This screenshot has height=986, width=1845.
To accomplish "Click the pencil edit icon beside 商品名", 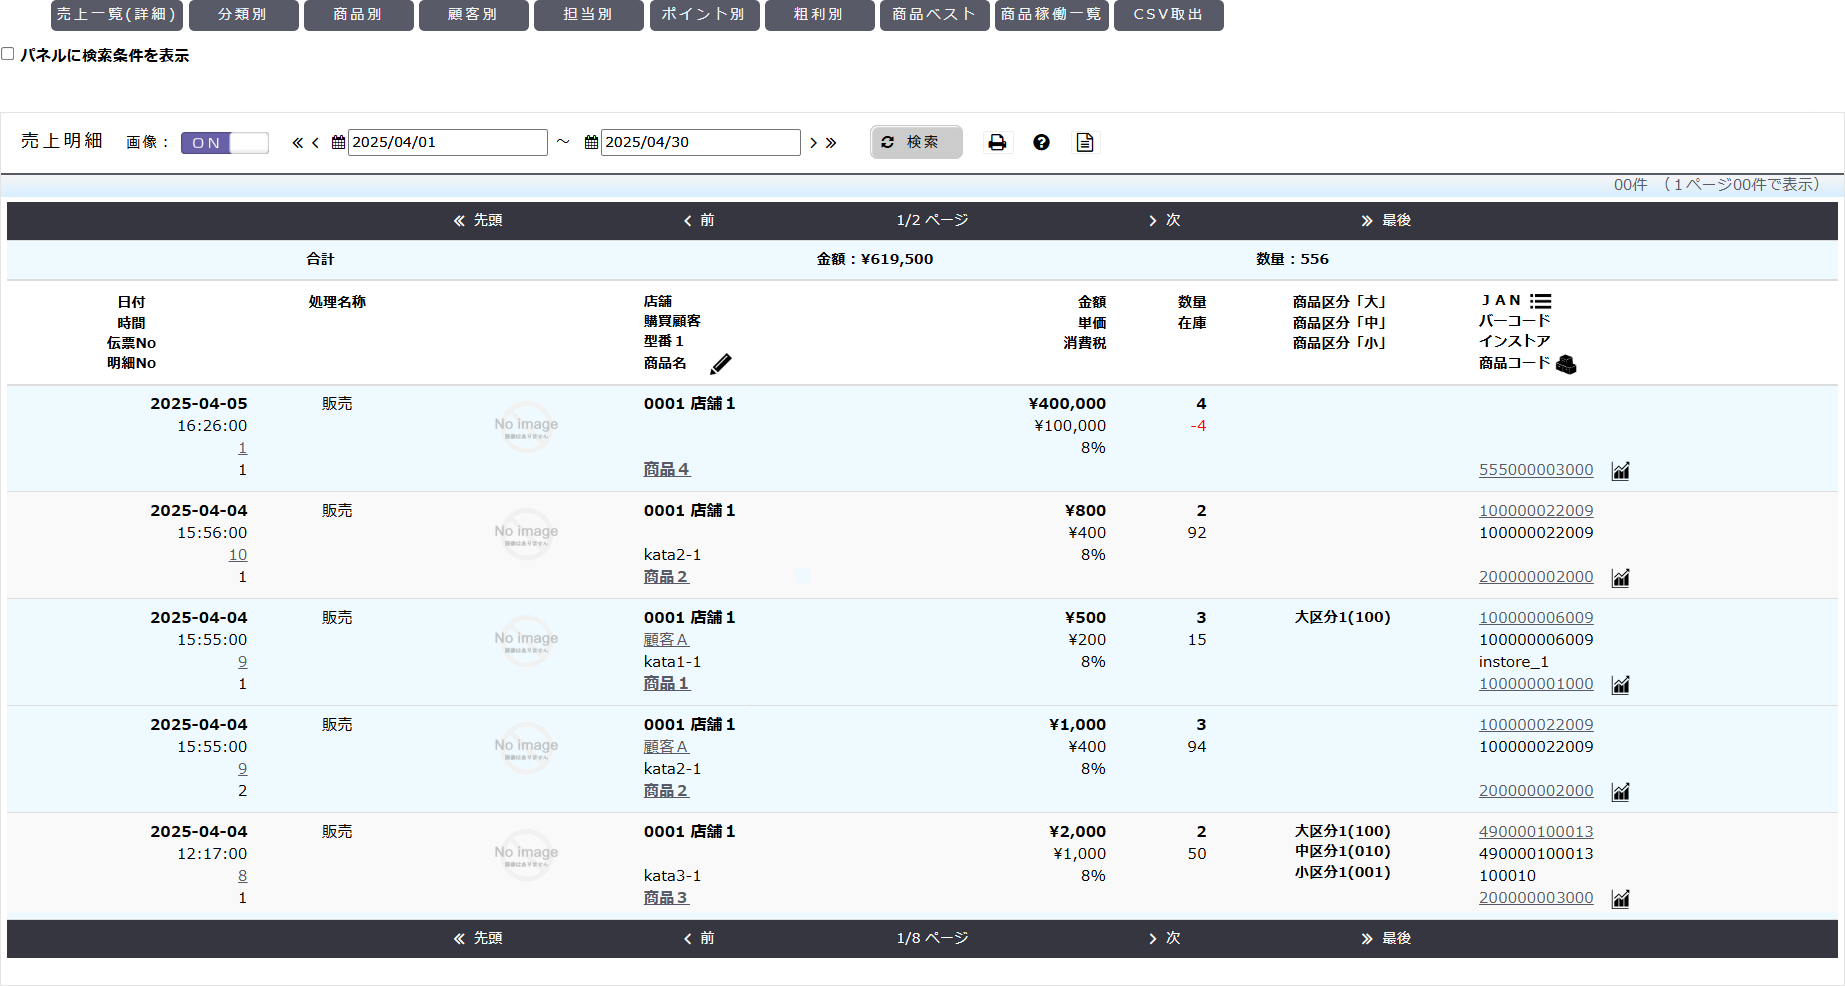I will click(x=721, y=364).
